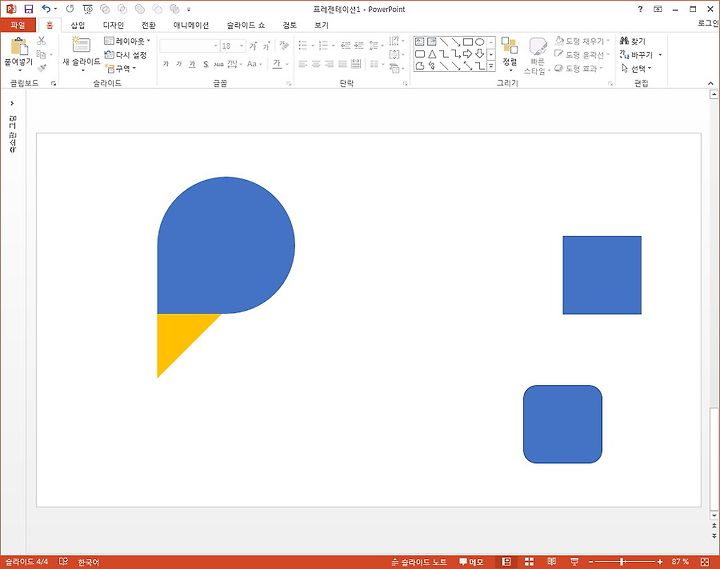Cut selection with the scissors icon
Image resolution: width=720 pixels, height=569 pixels.
point(41,41)
